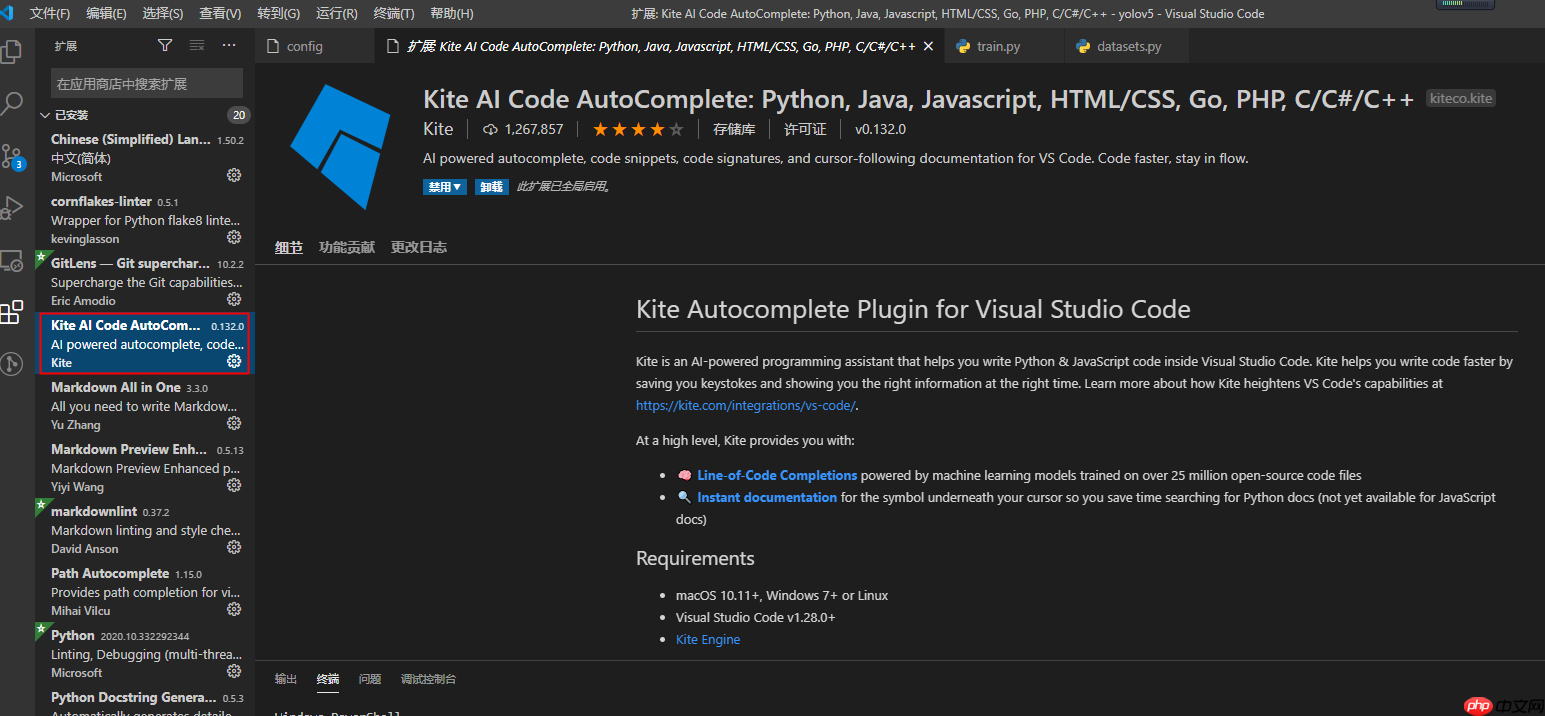Screen dimensions: 1545x716
Task: Open the 帮助(H) menu
Action: point(452,13)
